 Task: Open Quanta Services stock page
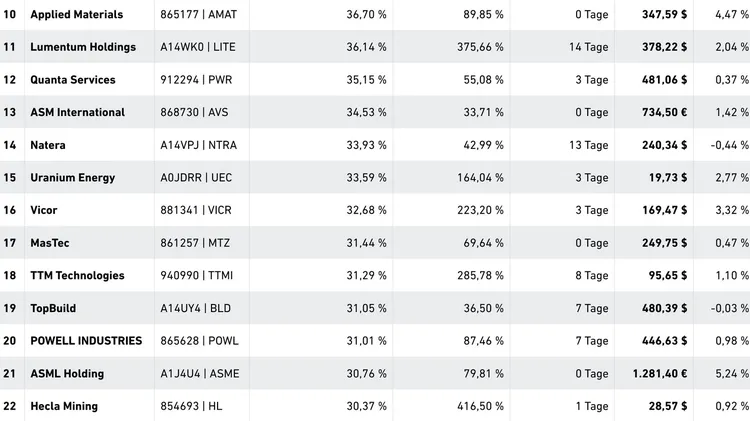(73, 80)
